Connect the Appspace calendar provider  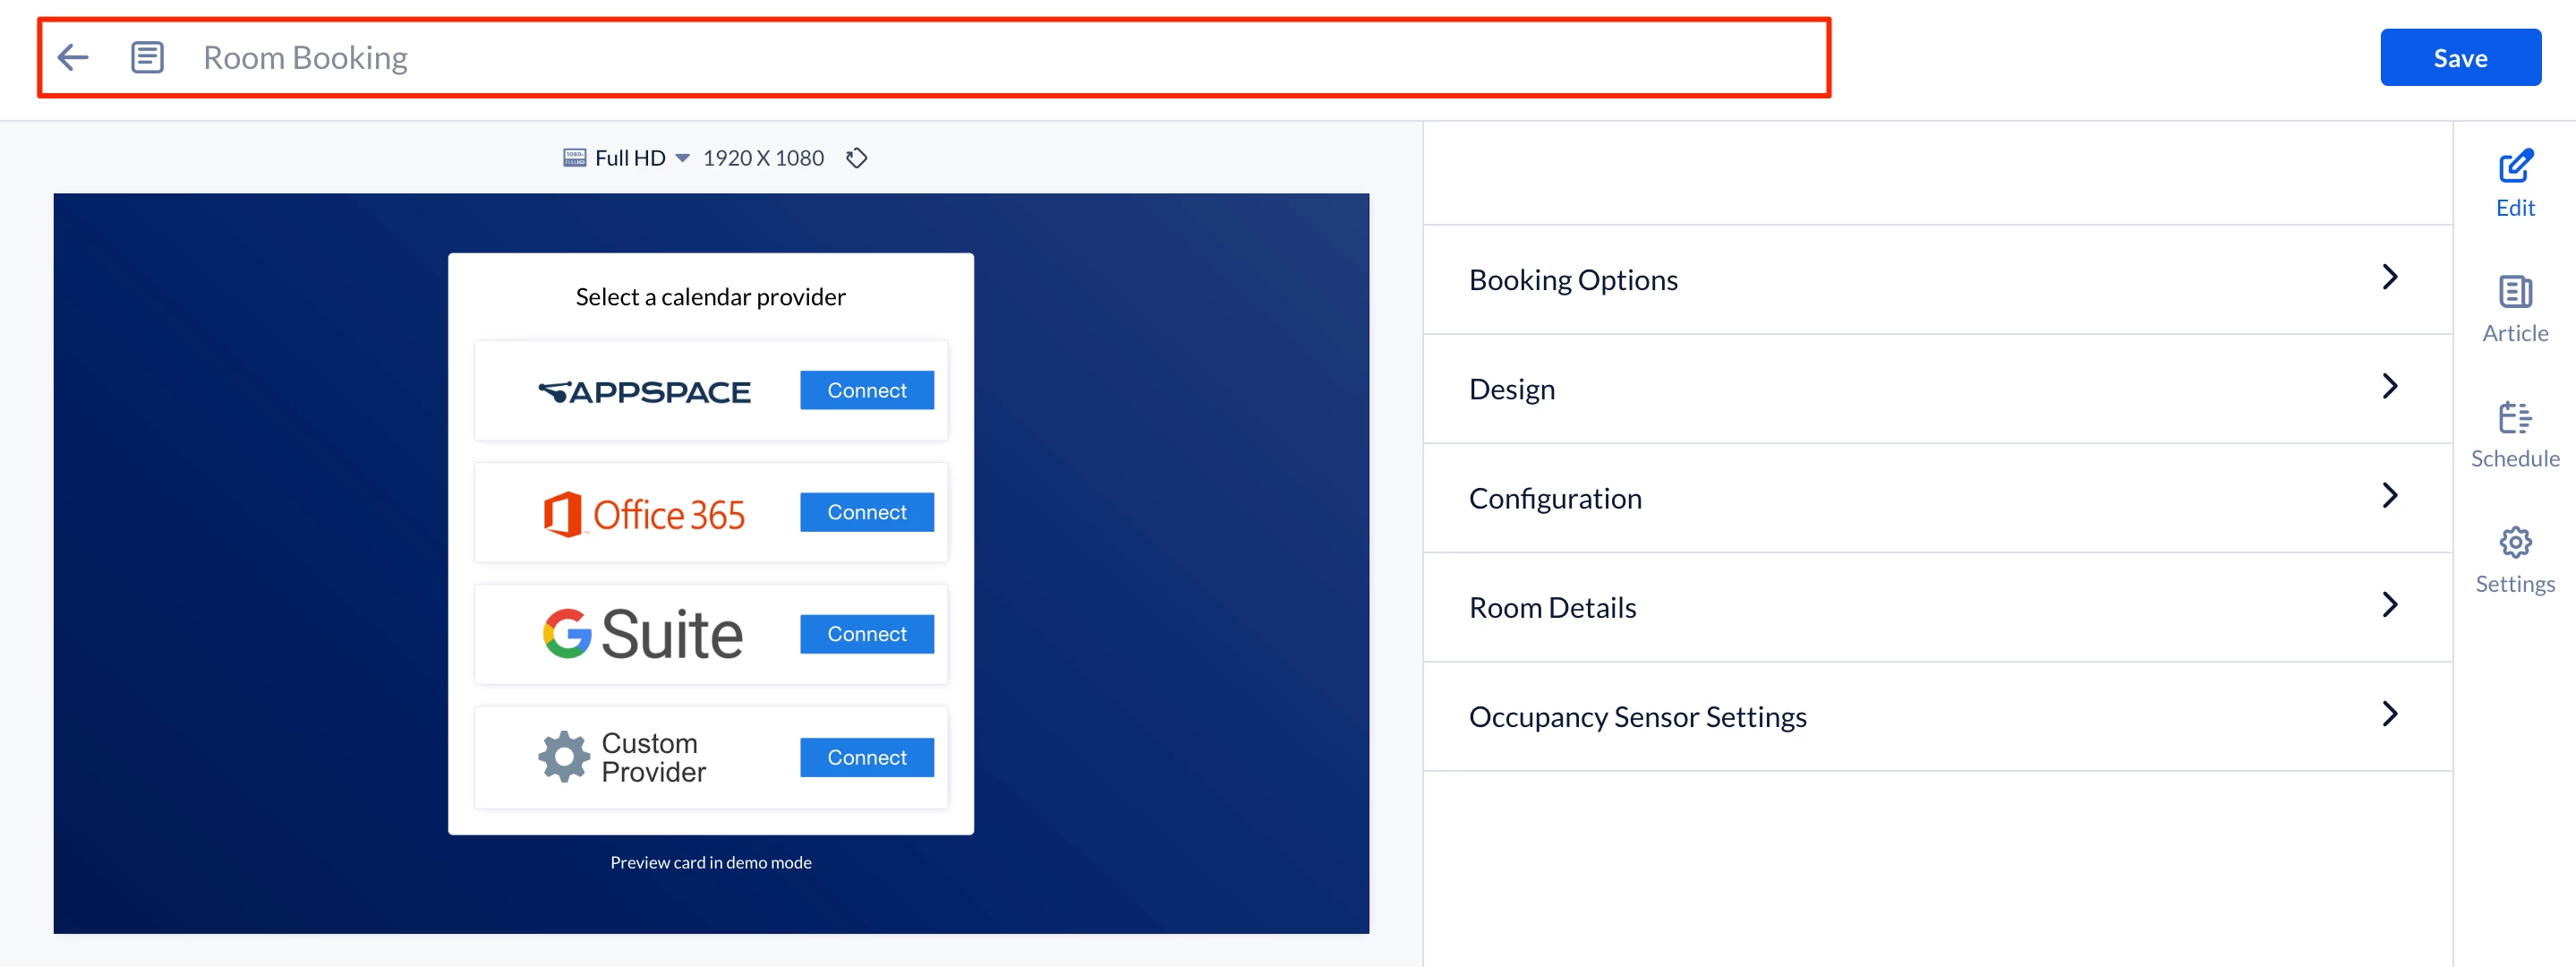(x=866, y=390)
